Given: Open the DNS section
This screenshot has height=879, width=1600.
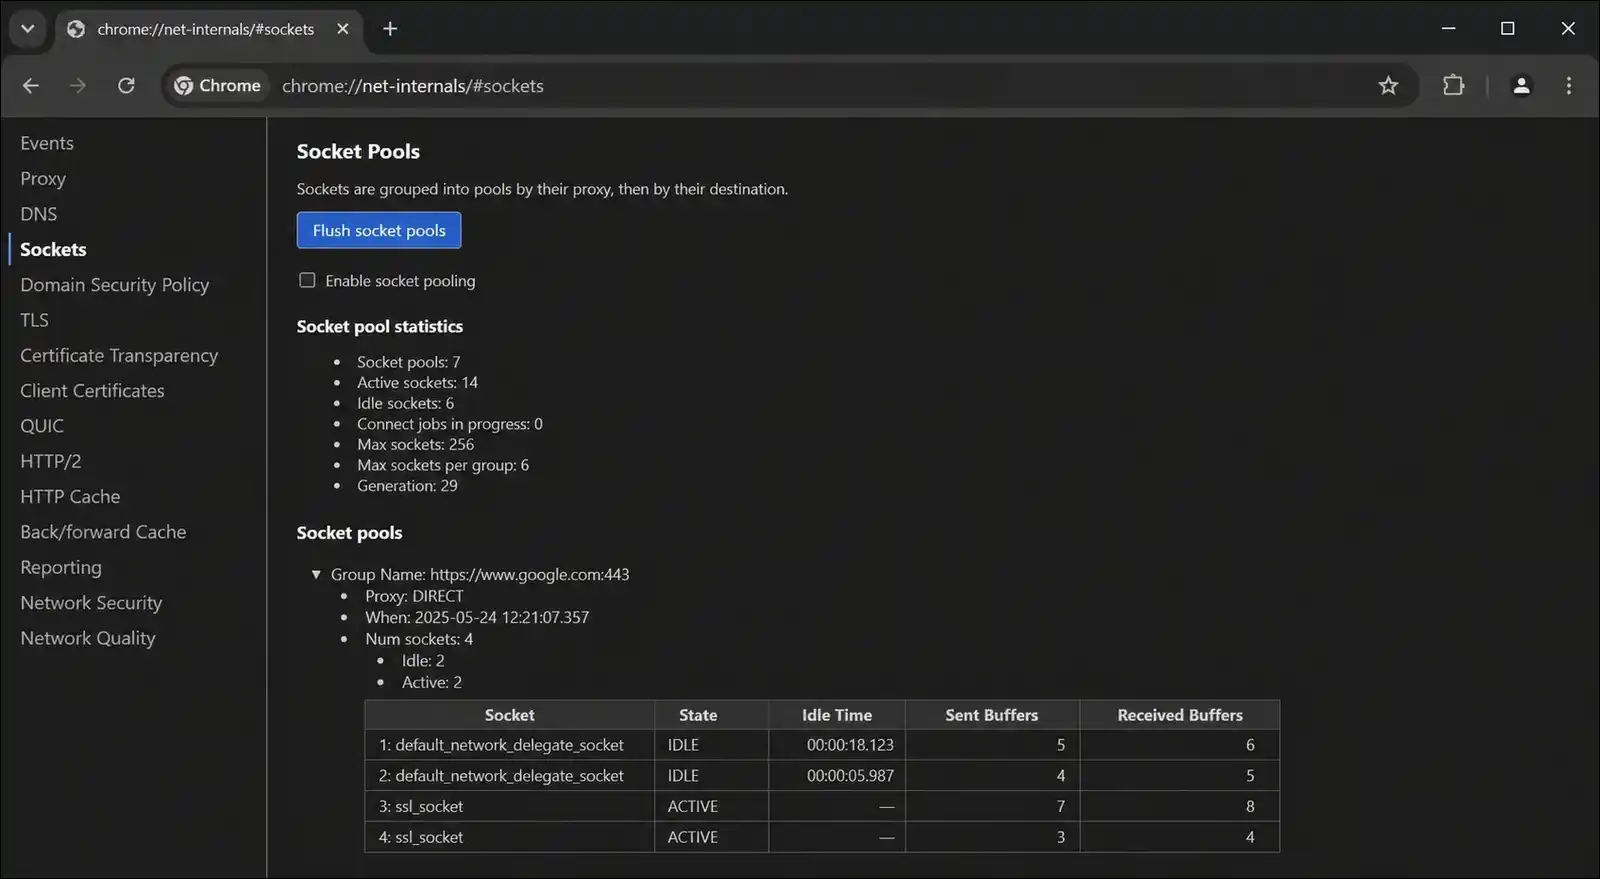Looking at the screenshot, I should [38, 214].
